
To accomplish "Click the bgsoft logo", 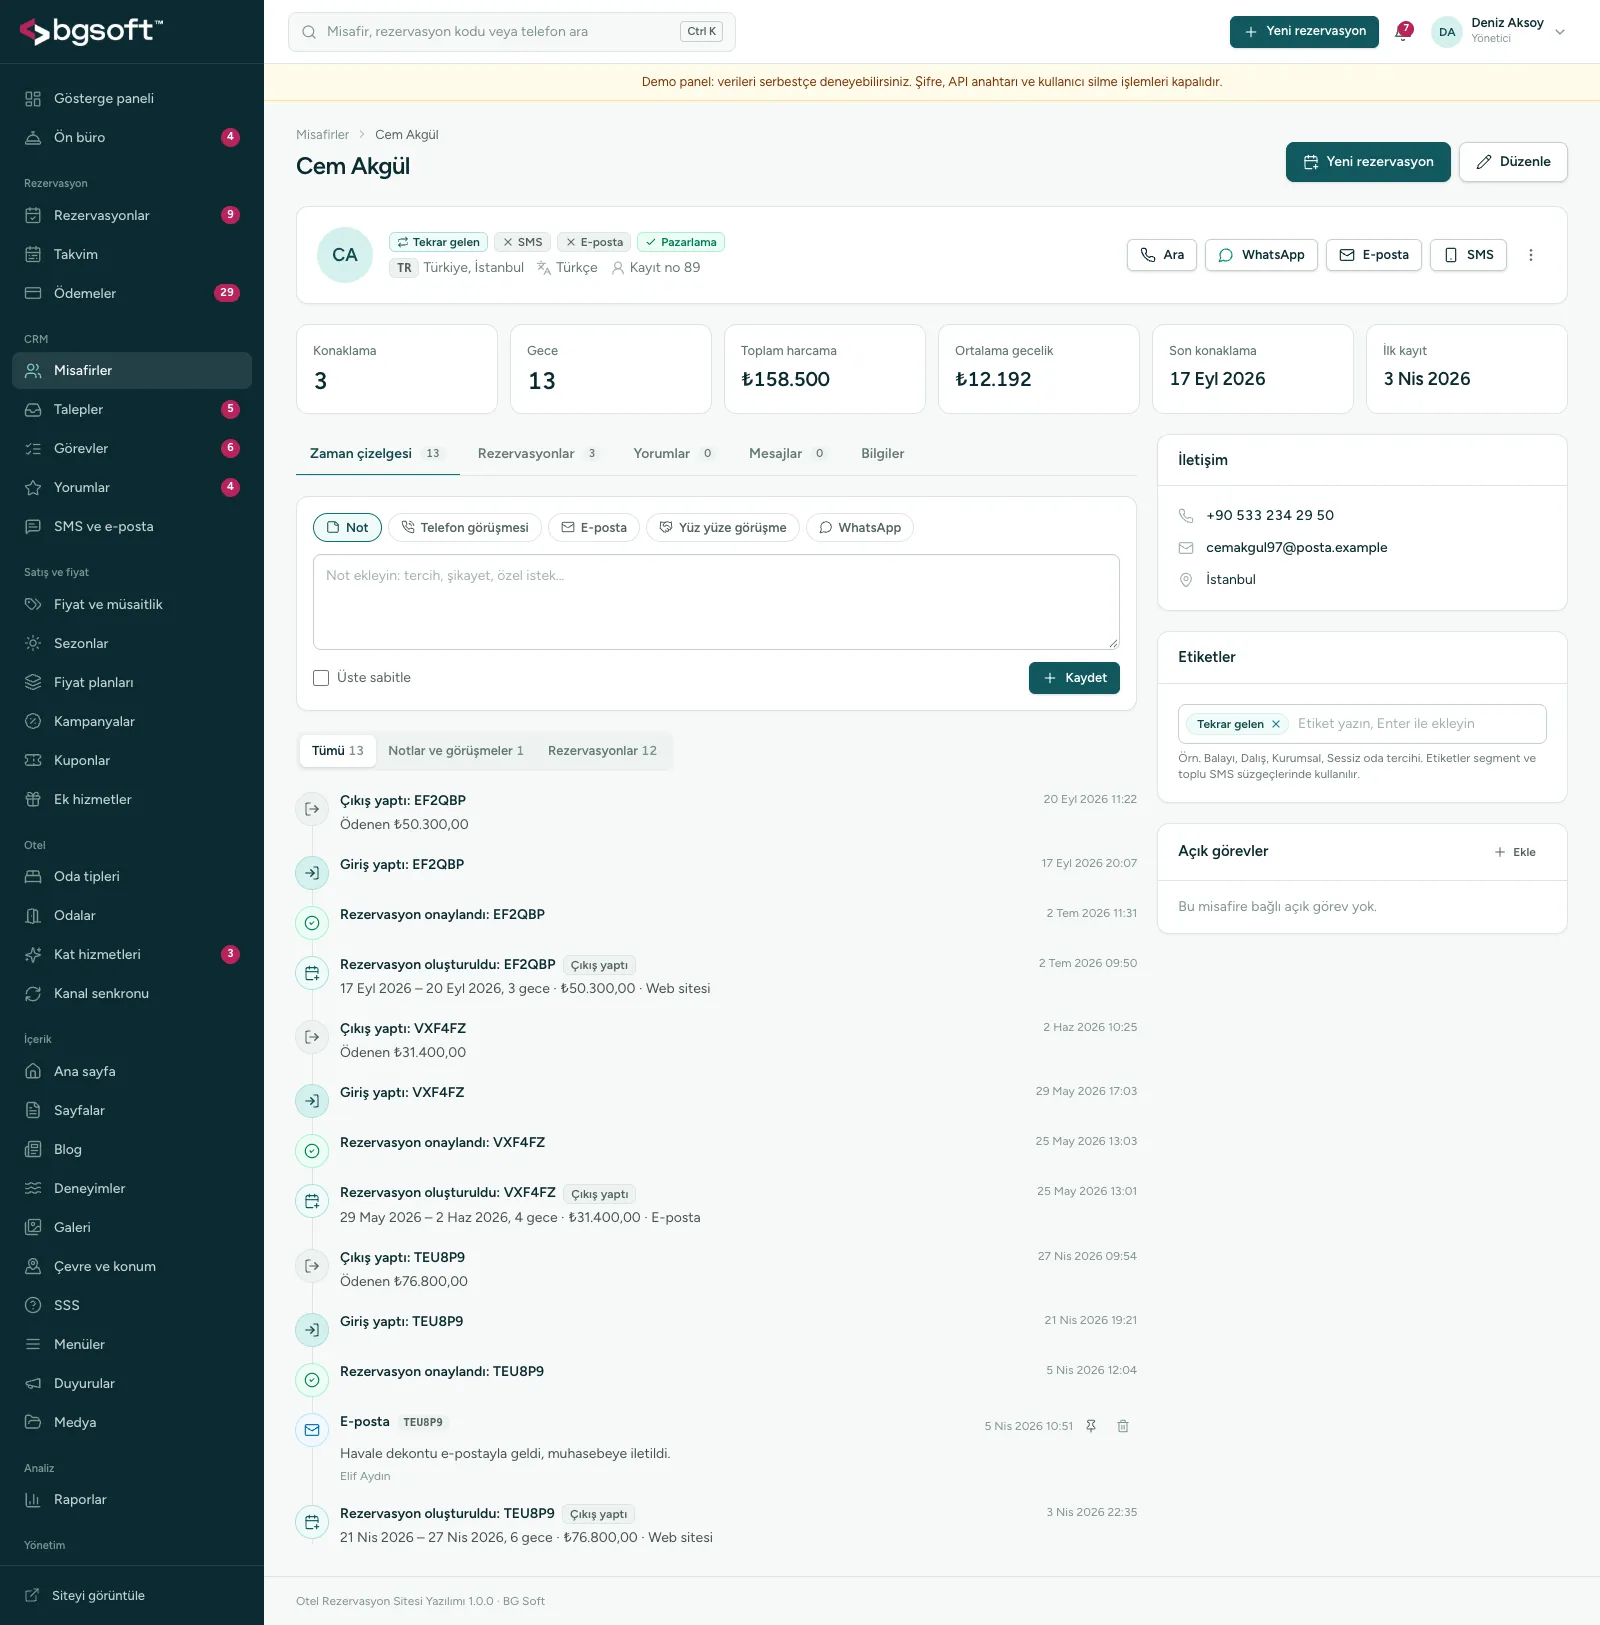I will coord(91,31).
